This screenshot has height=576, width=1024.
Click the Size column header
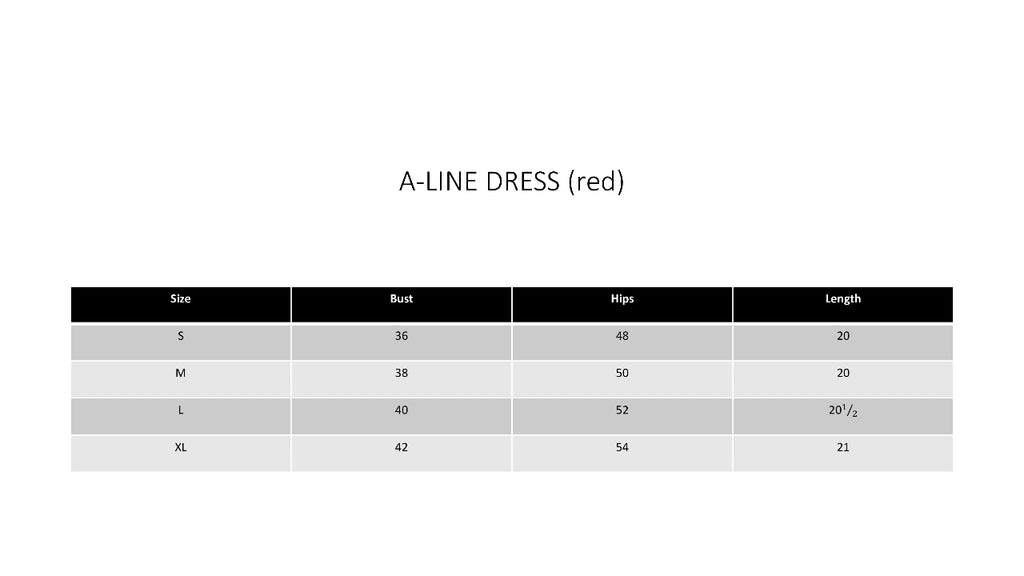click(181, 299)
